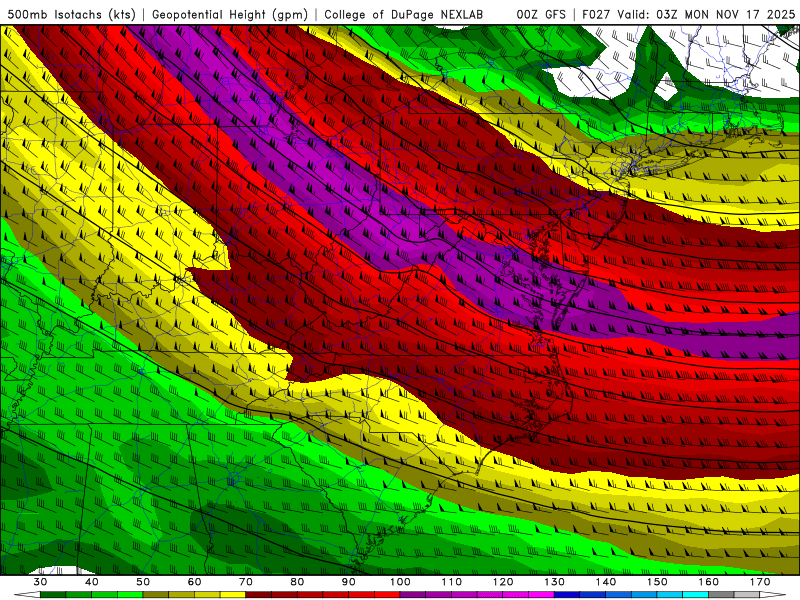Pick the darkest green swatch at colorbar start
The height and width of the screenshot is (600, 800).
[x=53, y=594]
